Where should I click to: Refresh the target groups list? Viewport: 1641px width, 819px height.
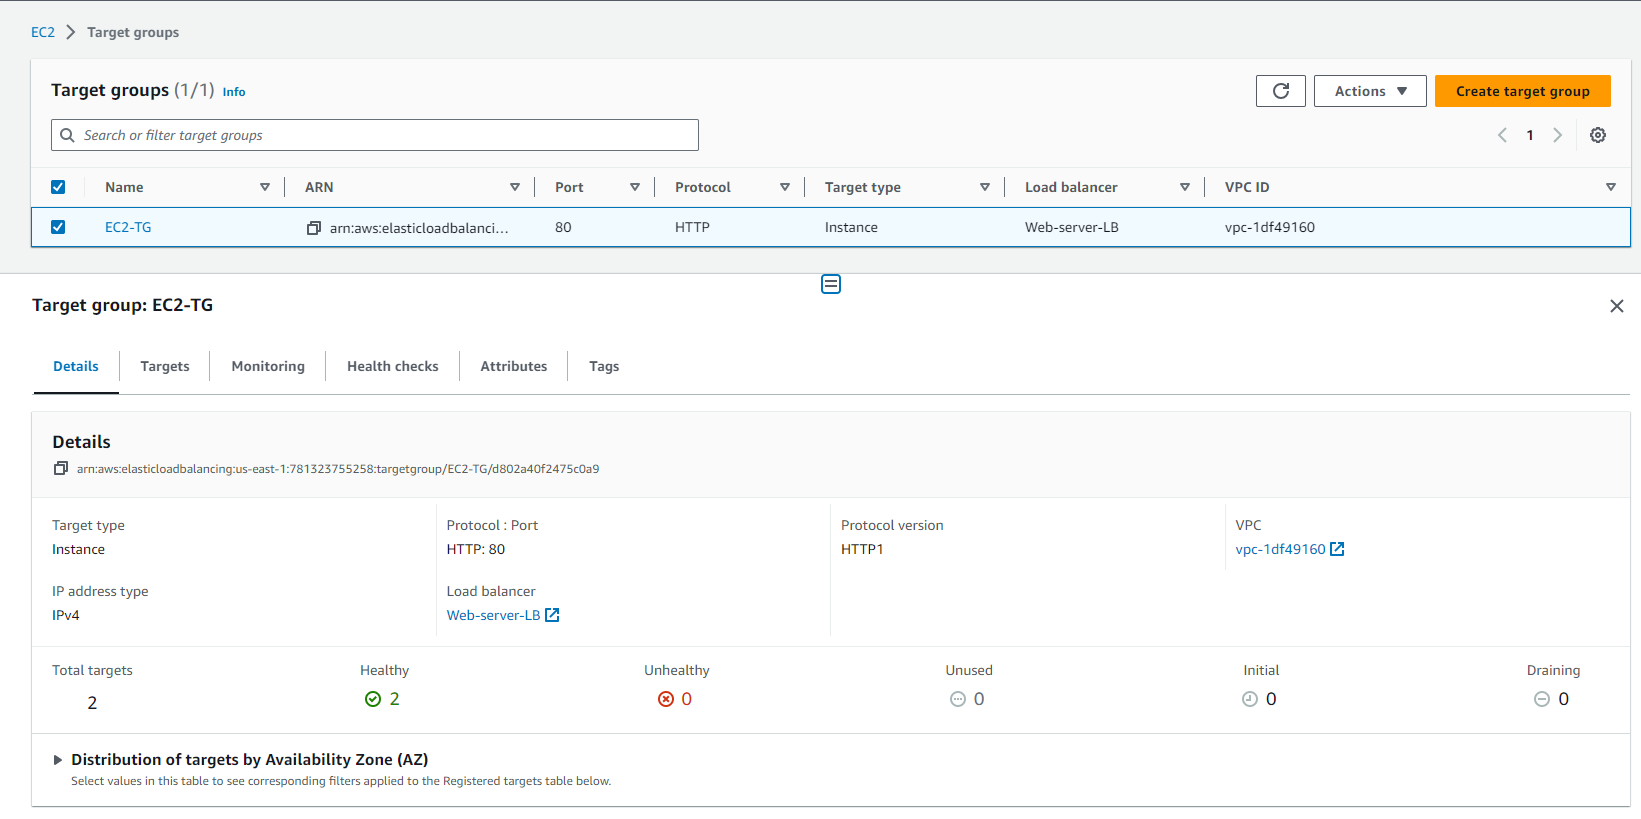[1280, 91]
